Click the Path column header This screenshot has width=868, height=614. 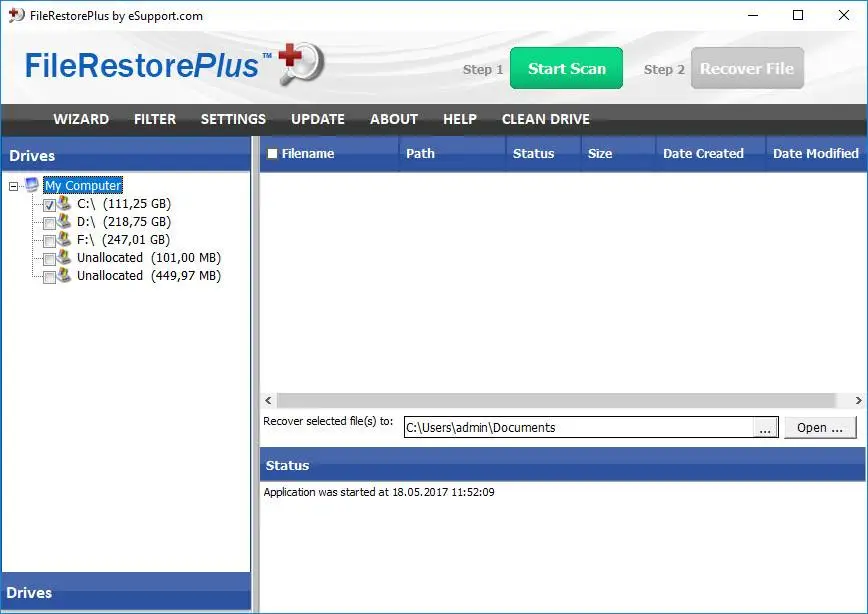(452, 153)
